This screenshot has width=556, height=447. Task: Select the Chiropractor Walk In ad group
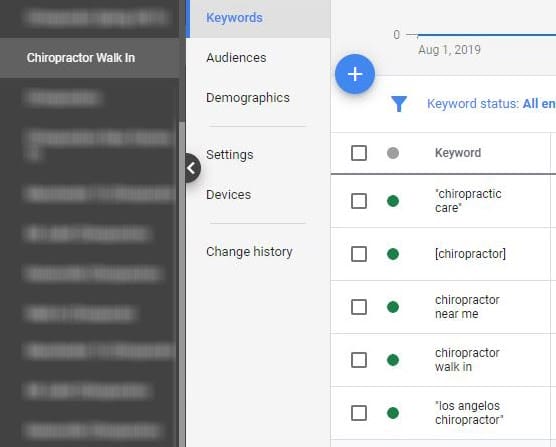pos(89,58)
